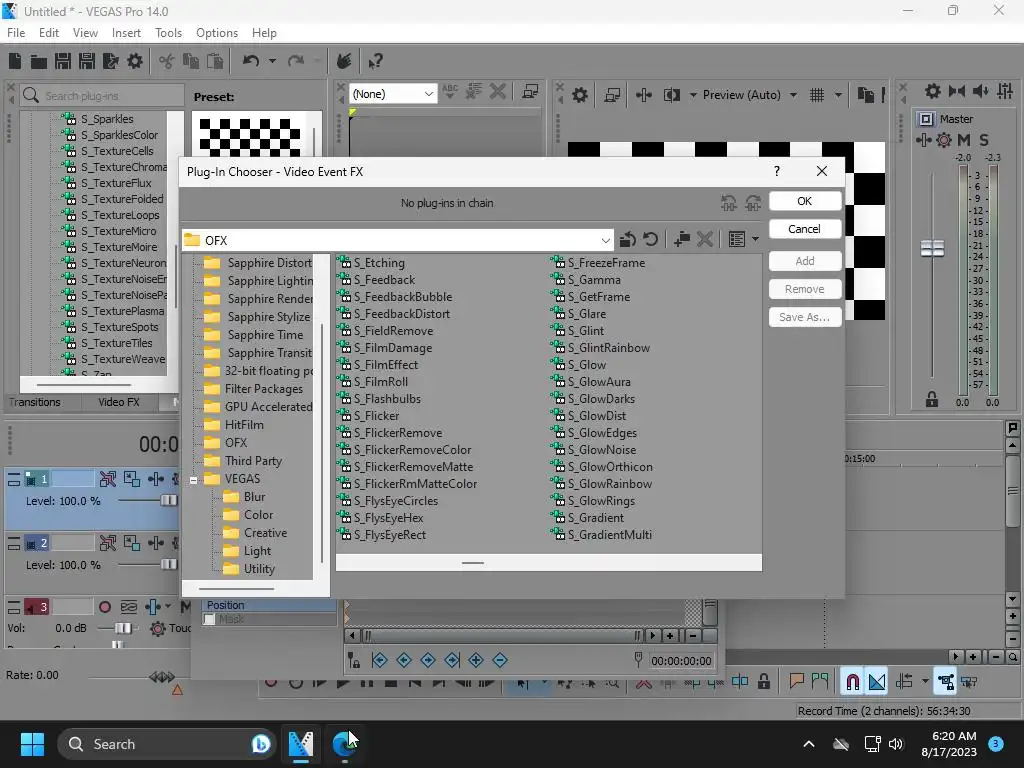This screenshot has height=768, width=1024.
Task: Click the Split screen view icon in preview
Action: 671,95
